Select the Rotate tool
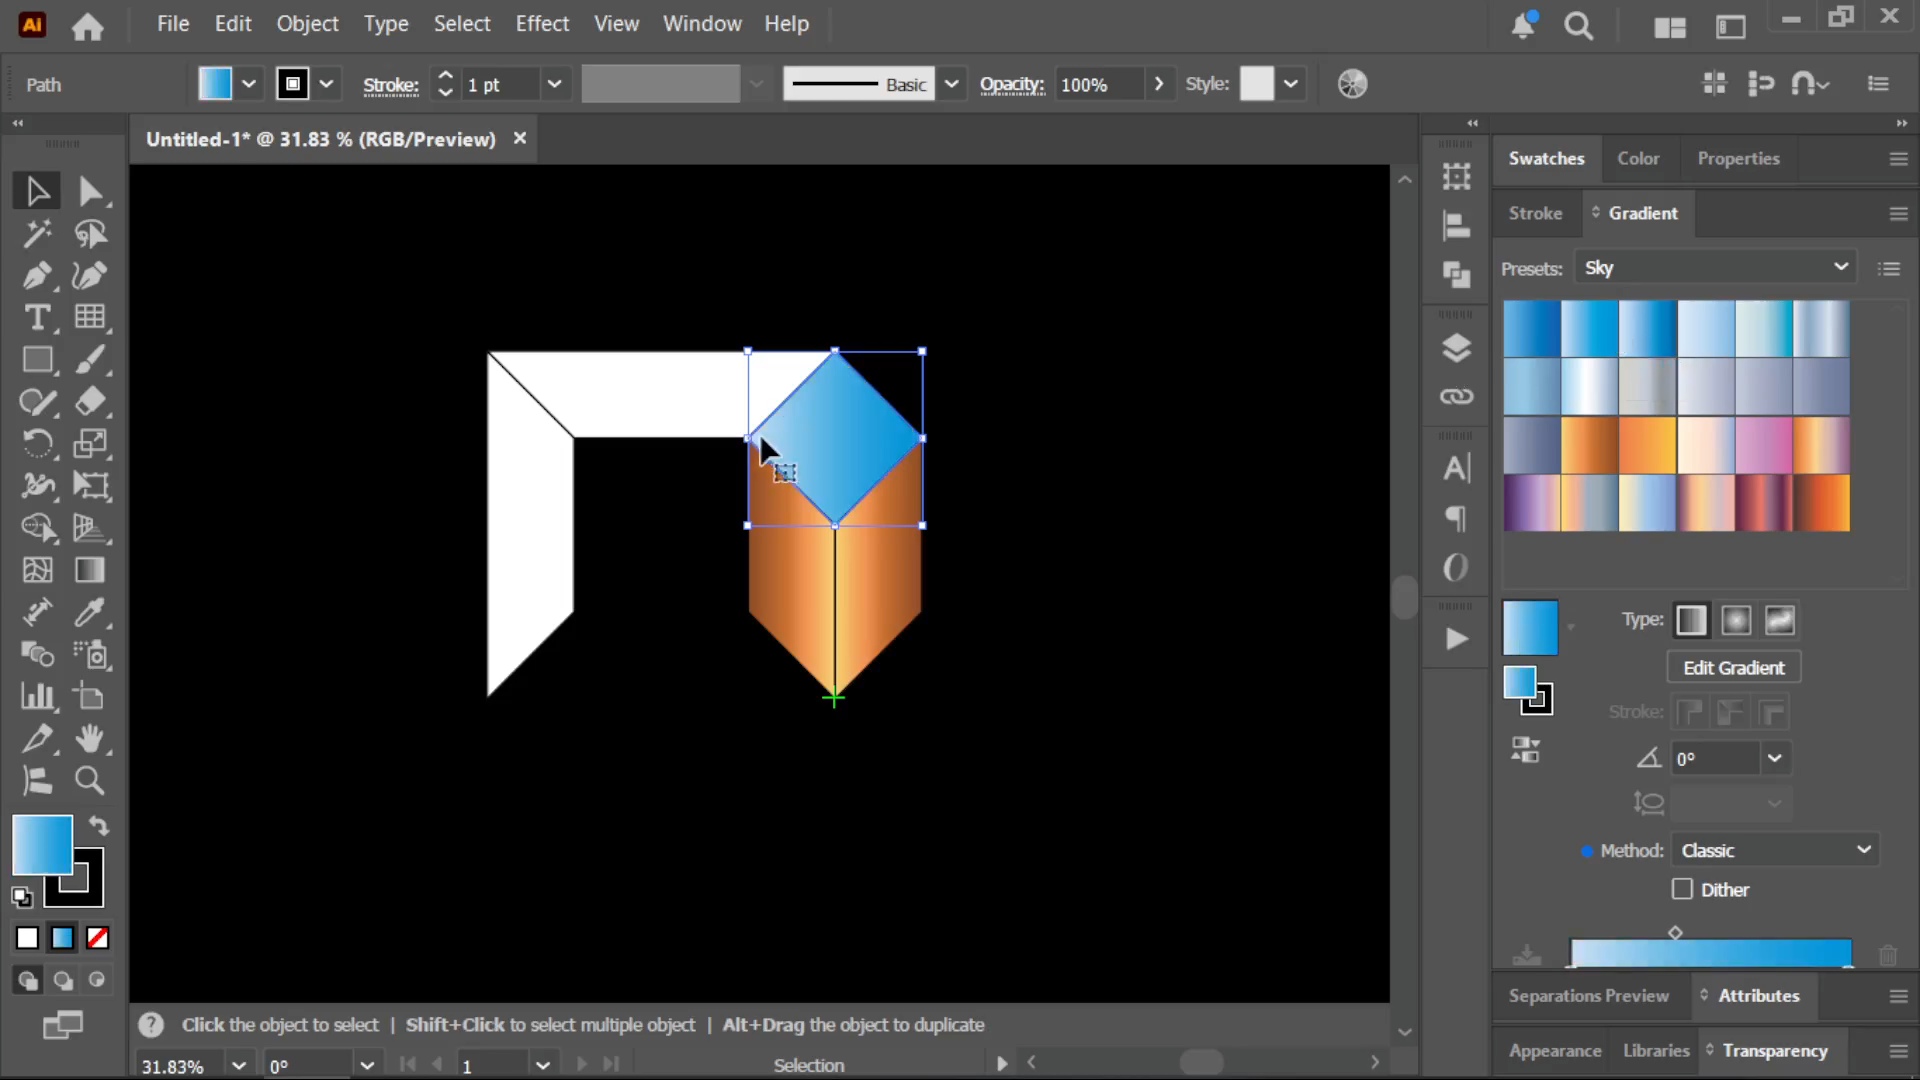This screenshot has width=1920, height=1080. [37, 444]
